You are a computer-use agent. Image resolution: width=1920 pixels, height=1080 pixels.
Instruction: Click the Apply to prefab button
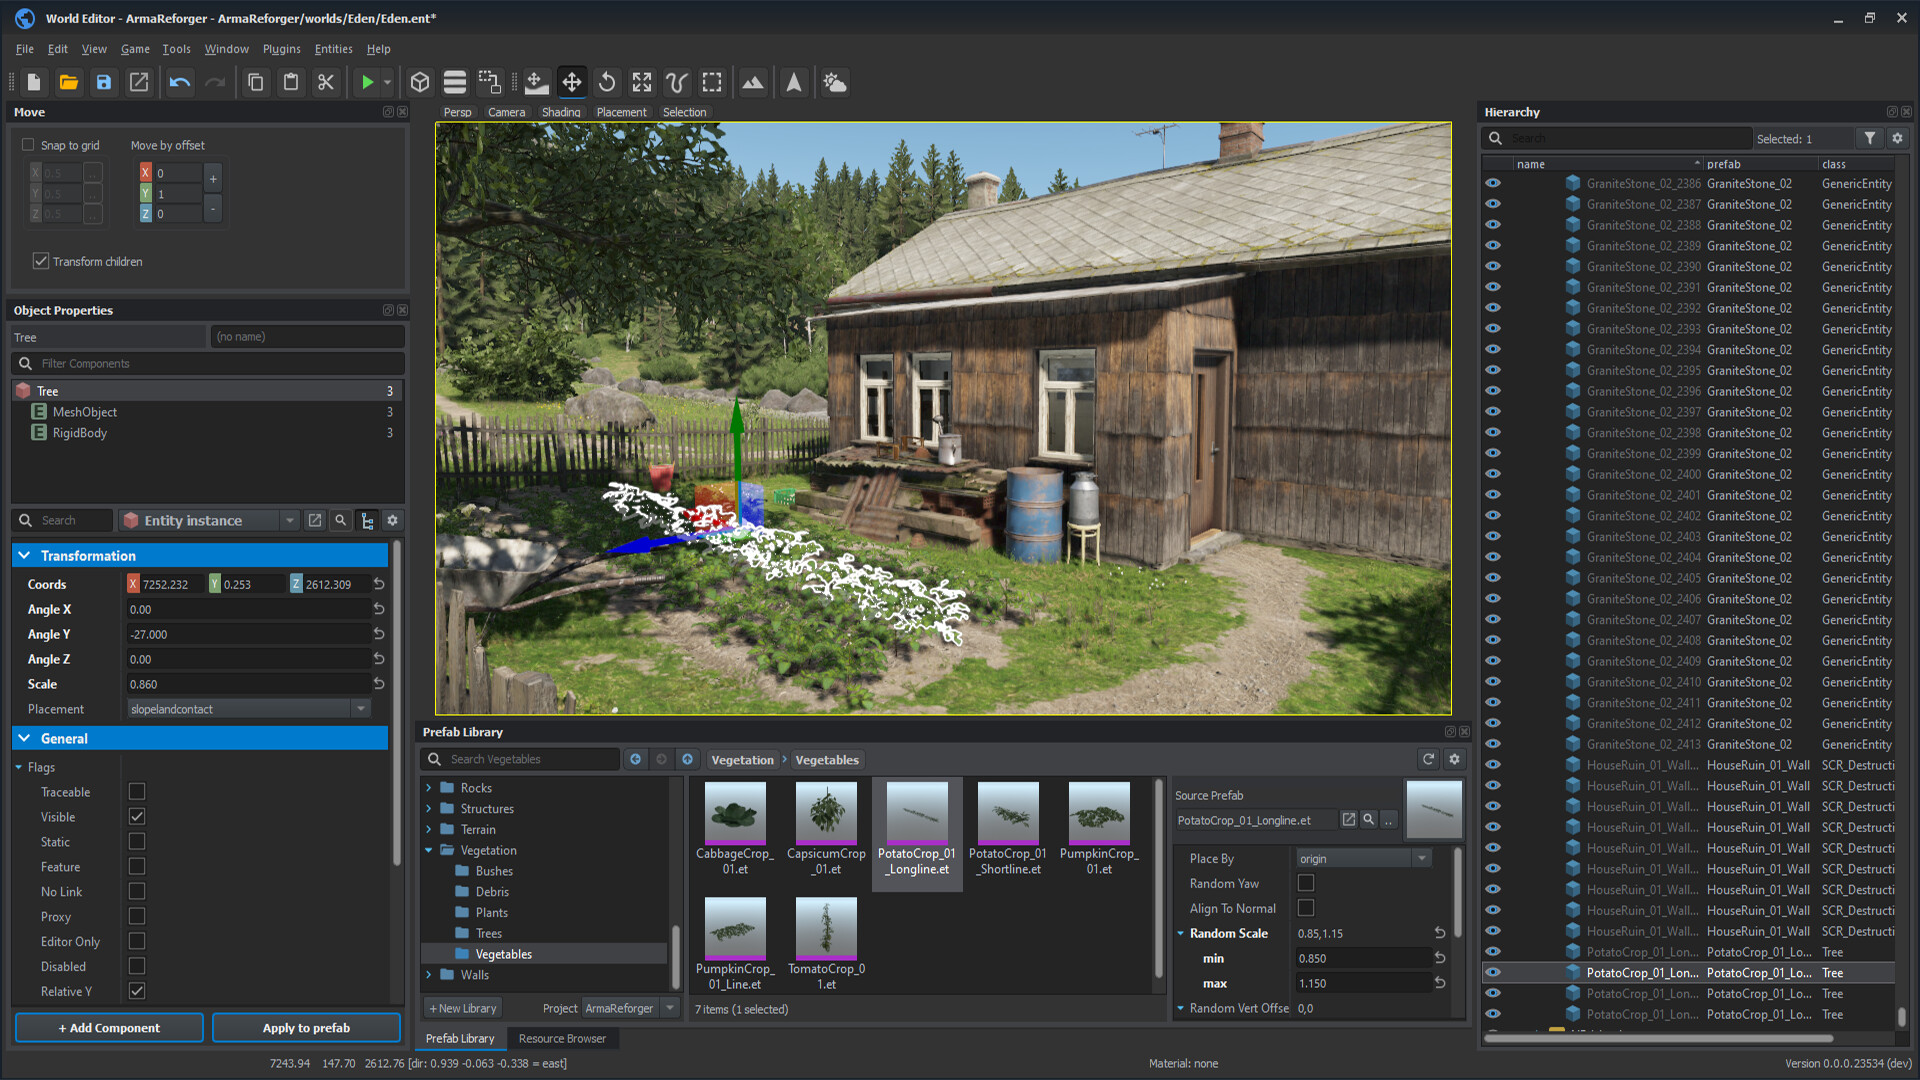coord(306,1027)
